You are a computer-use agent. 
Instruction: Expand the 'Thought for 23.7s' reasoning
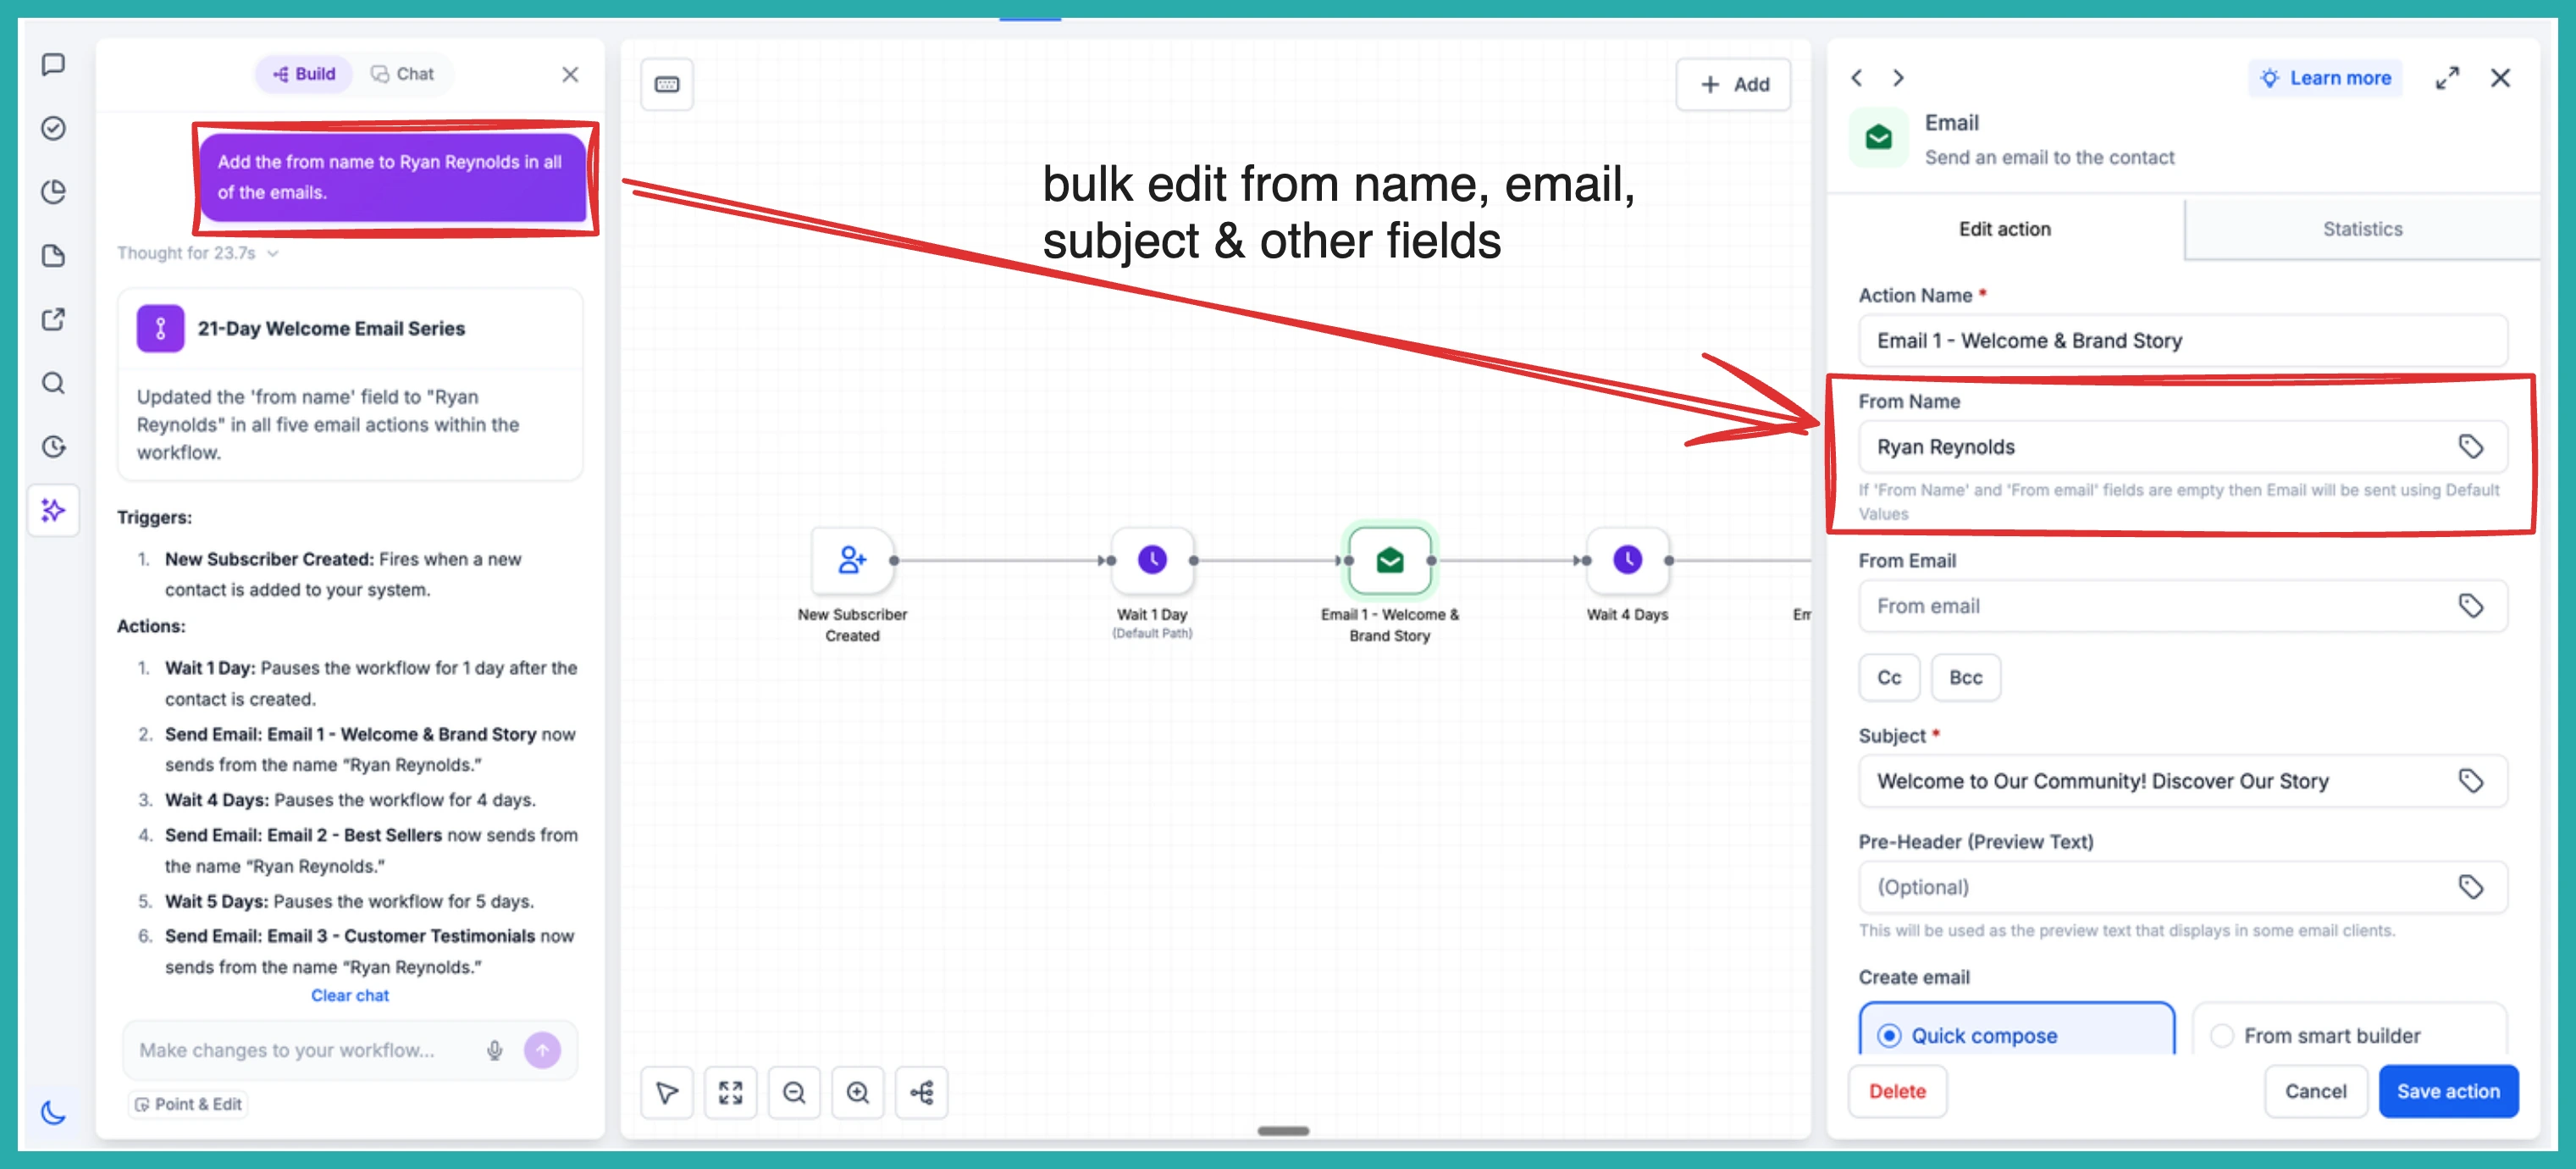click(x=197, y=253)
